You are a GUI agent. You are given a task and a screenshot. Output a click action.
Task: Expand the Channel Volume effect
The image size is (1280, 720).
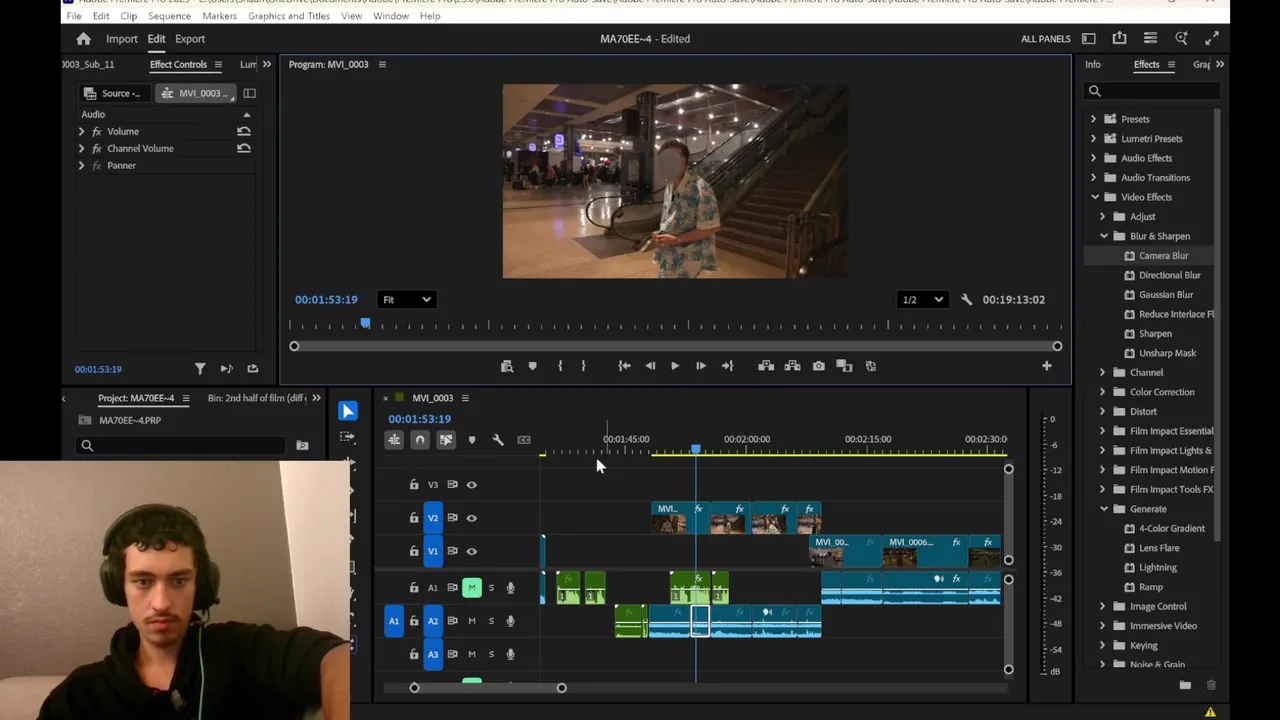click(x=81, y=148)
